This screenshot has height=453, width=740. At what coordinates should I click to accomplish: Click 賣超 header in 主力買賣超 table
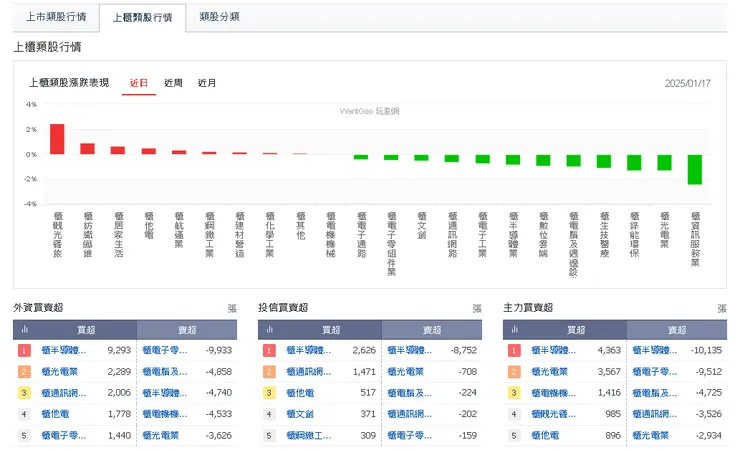[677, 330]
